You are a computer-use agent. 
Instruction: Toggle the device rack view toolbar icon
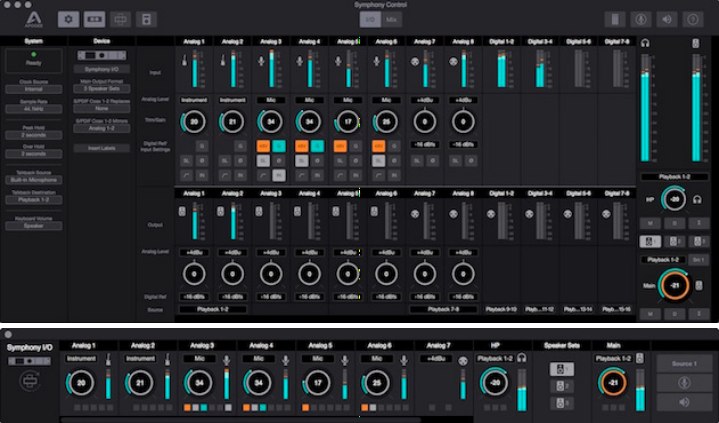coord(94,19)
